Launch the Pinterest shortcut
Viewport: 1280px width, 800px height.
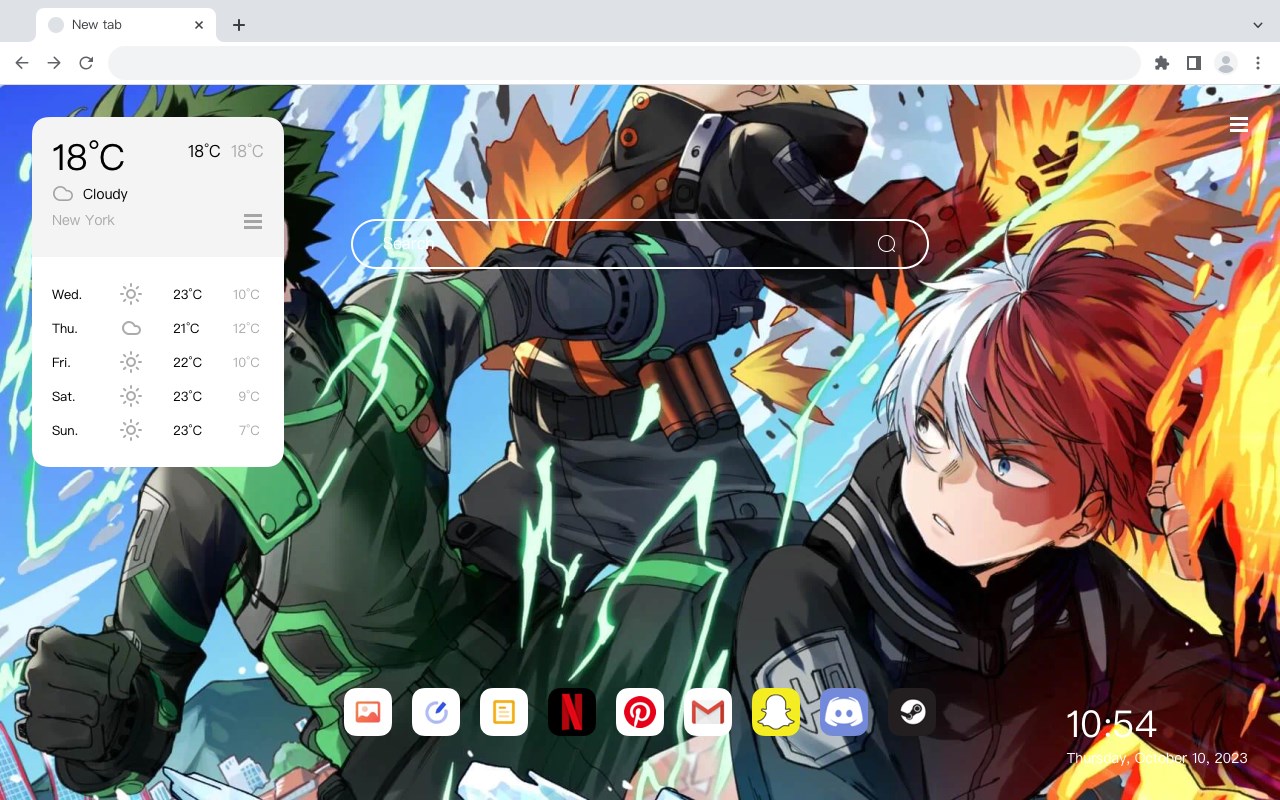(640, 712)
